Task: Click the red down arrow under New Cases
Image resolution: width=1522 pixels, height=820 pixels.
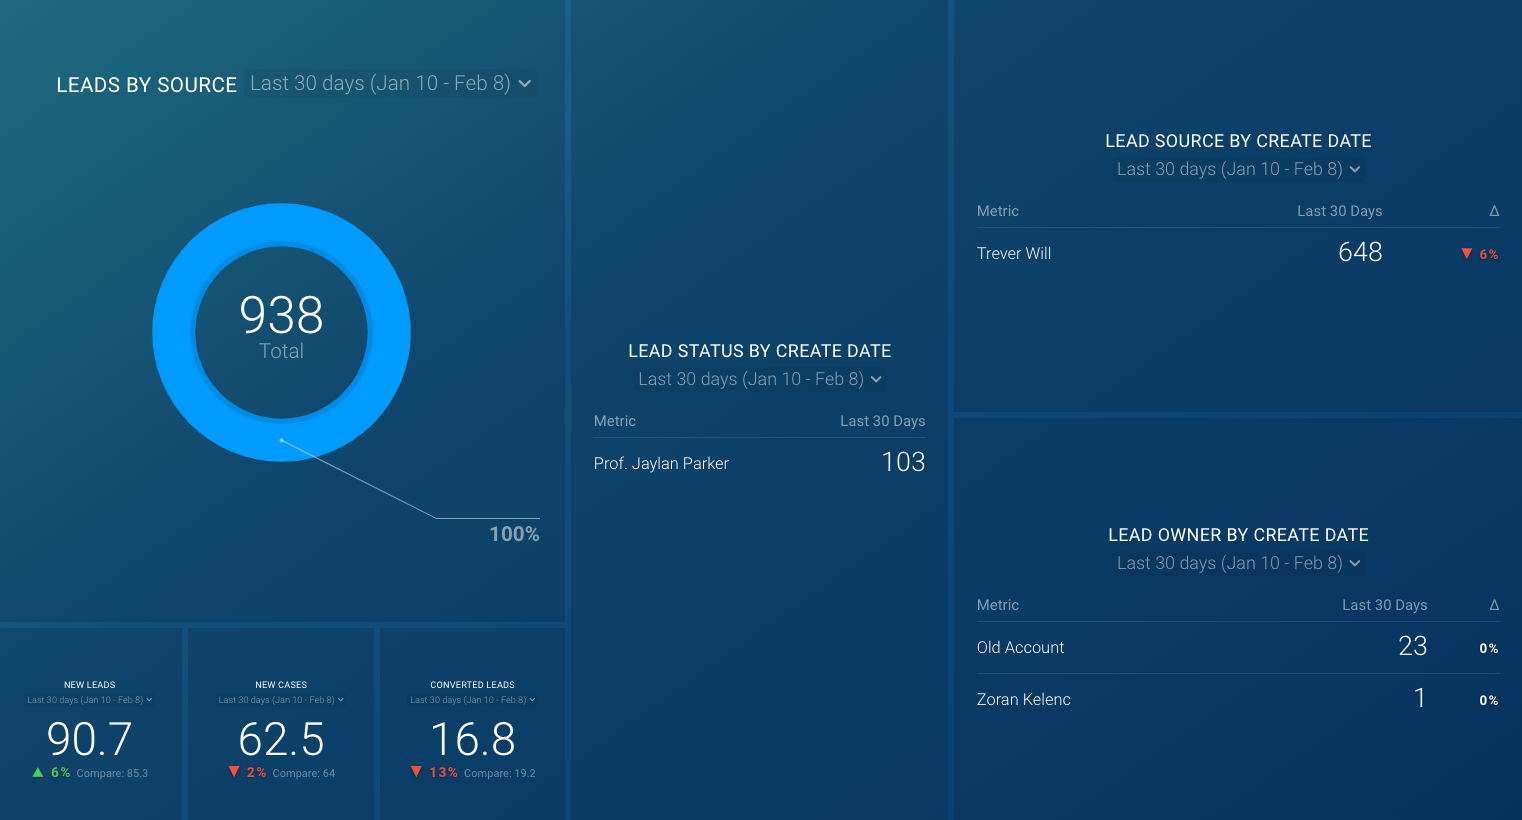Action: (x=234, y=772)
